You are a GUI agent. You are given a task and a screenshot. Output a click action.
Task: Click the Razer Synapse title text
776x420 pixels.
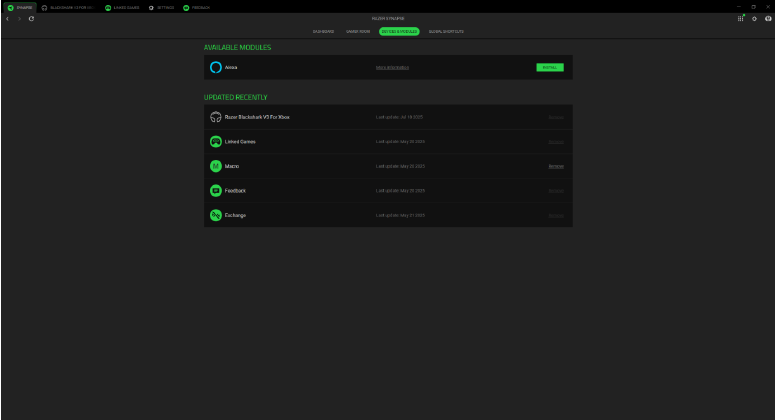388,19
